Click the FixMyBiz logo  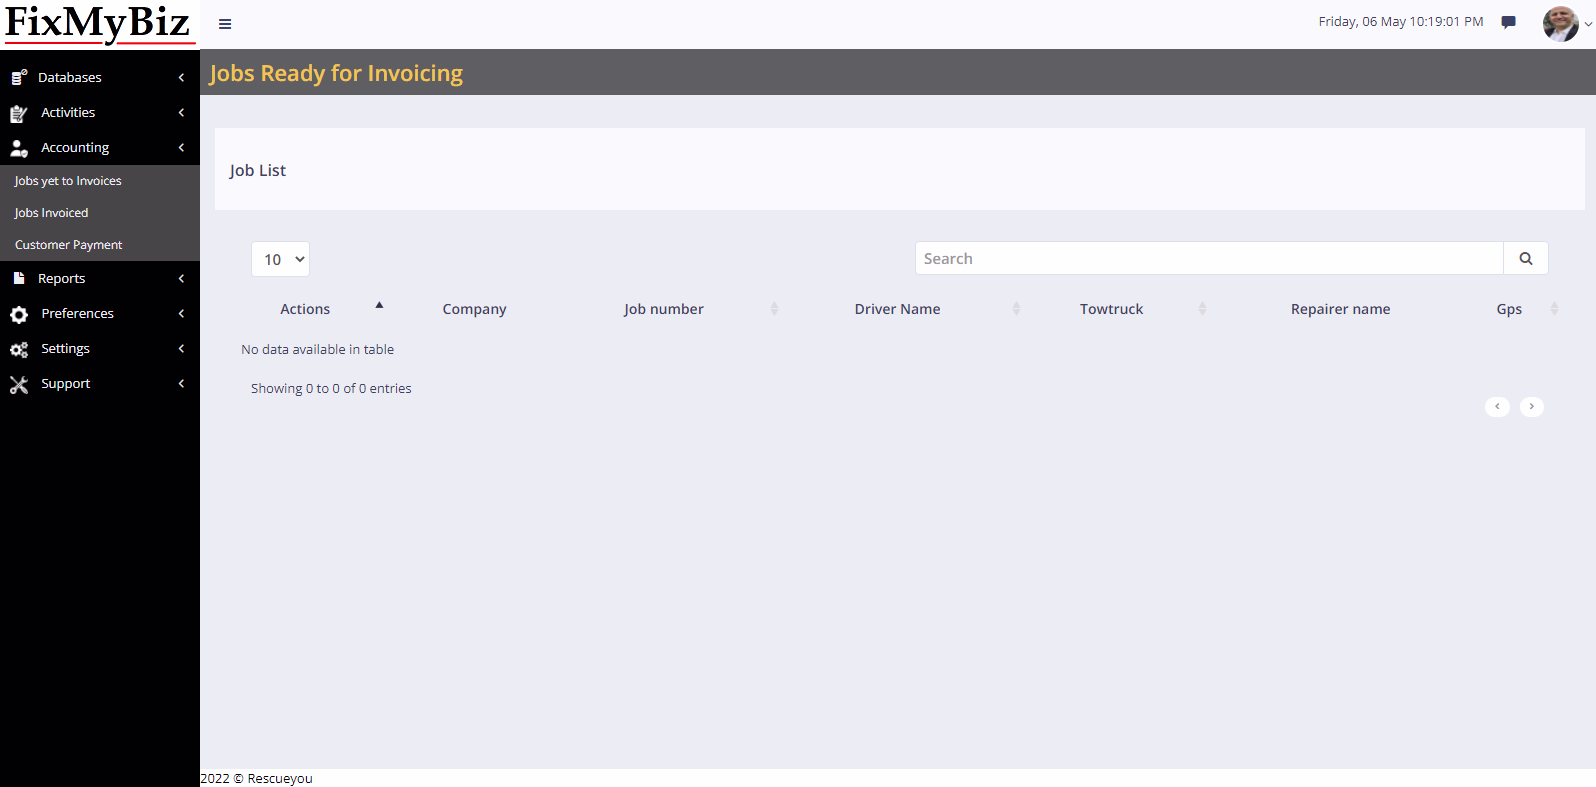(98, 23)
